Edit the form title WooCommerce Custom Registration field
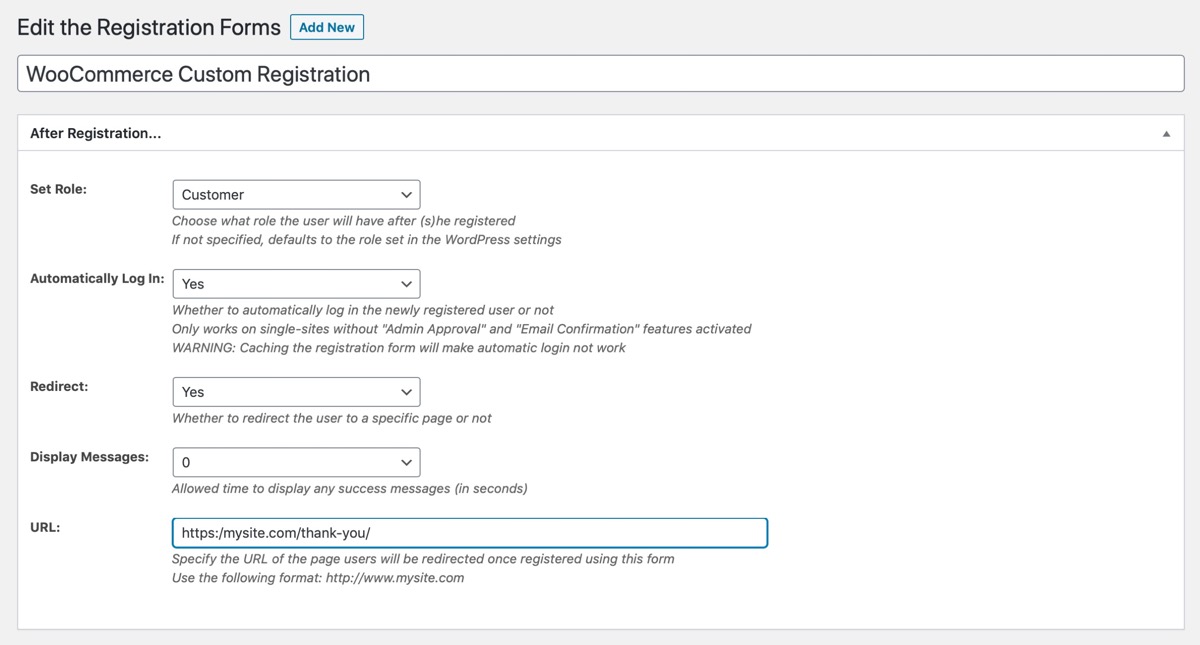The height and width of the screenshot is (645, 1200). (600, 74)
